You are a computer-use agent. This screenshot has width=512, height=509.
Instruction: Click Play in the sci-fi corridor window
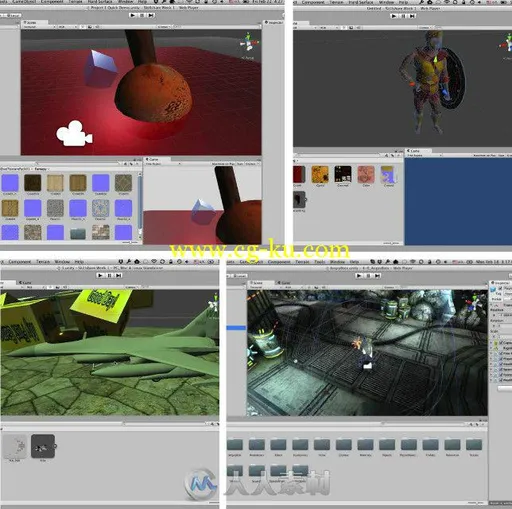tap(359, 276)
